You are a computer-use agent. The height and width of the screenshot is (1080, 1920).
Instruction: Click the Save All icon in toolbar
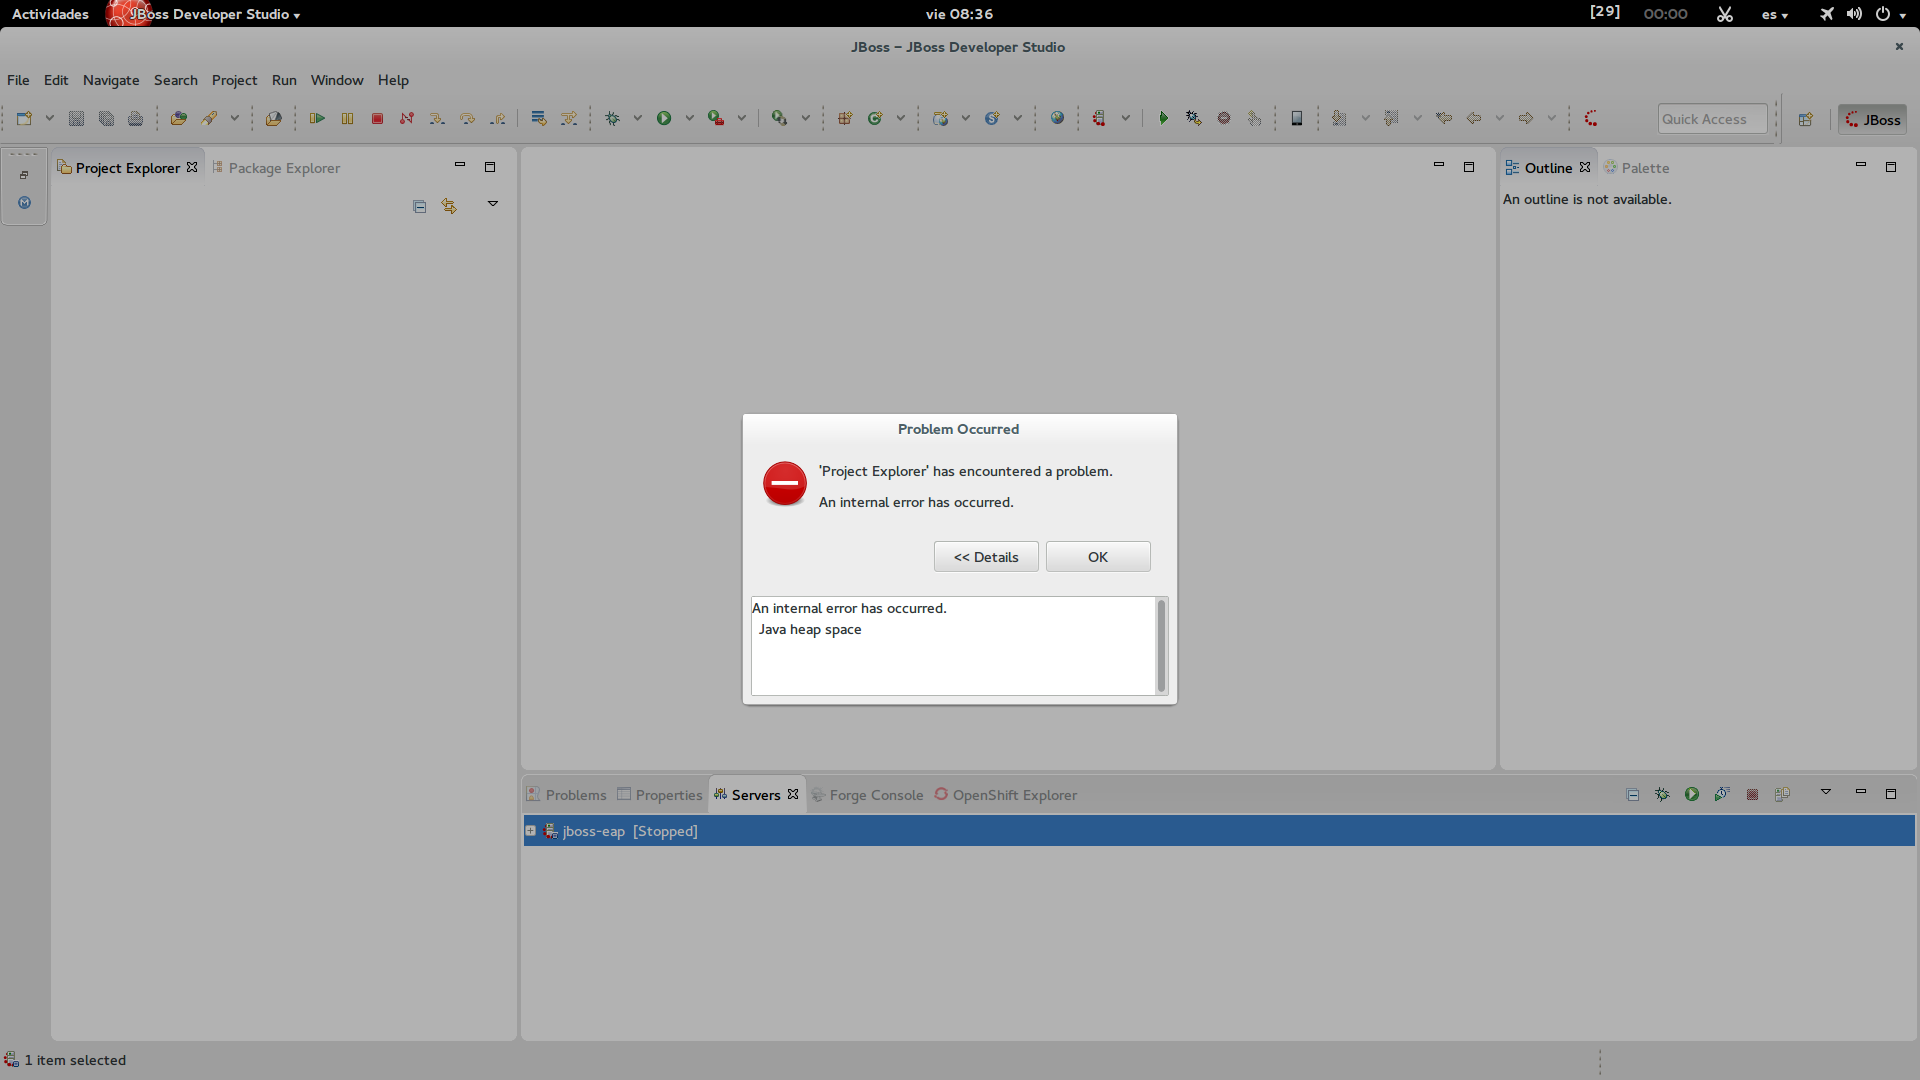106,118
